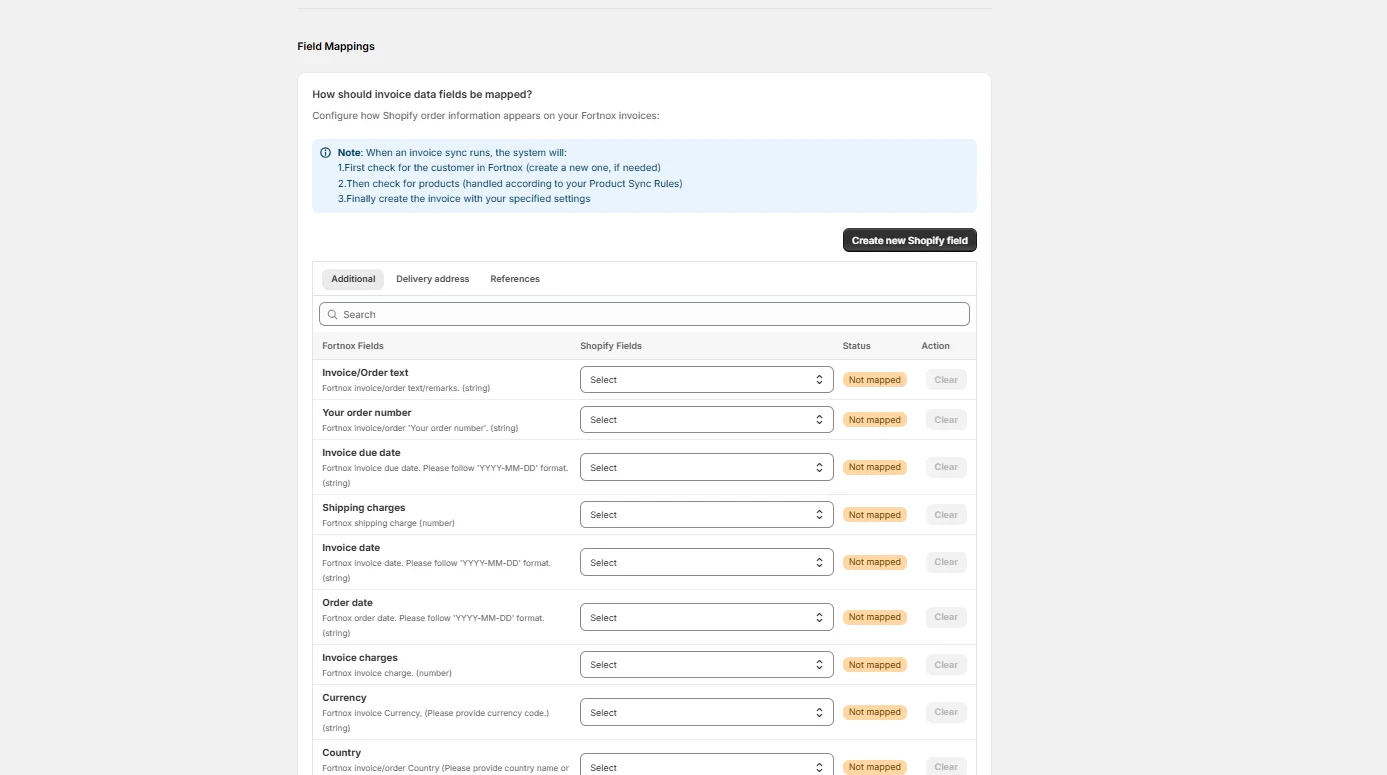The image size is (1387, 775).
Task: Click the Invoice/Order text field name
Action: coord(365,373)
